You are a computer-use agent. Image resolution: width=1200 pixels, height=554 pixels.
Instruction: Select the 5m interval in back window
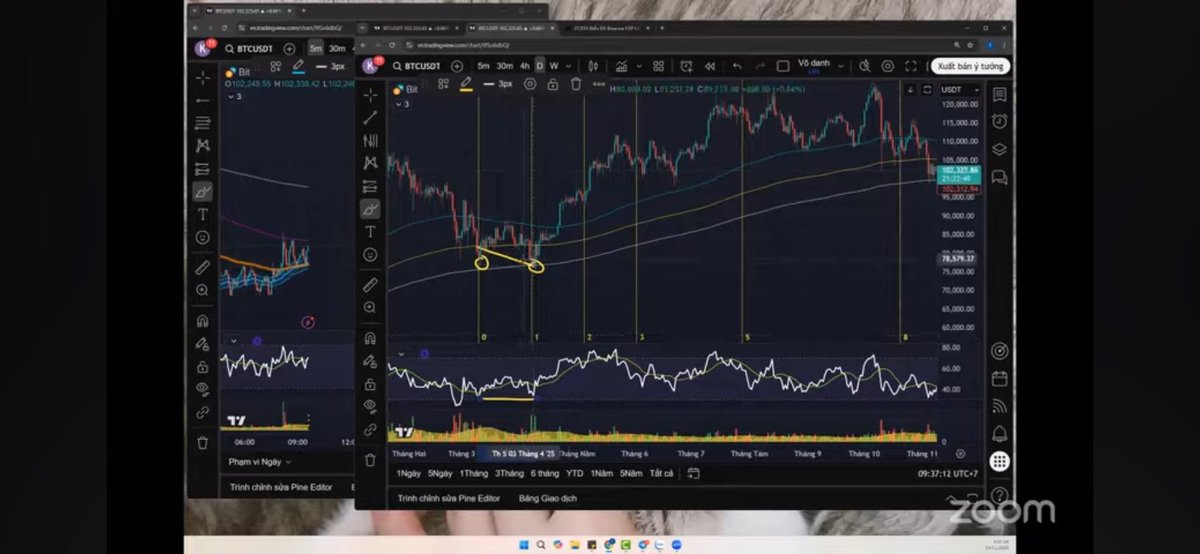point(315,48)
